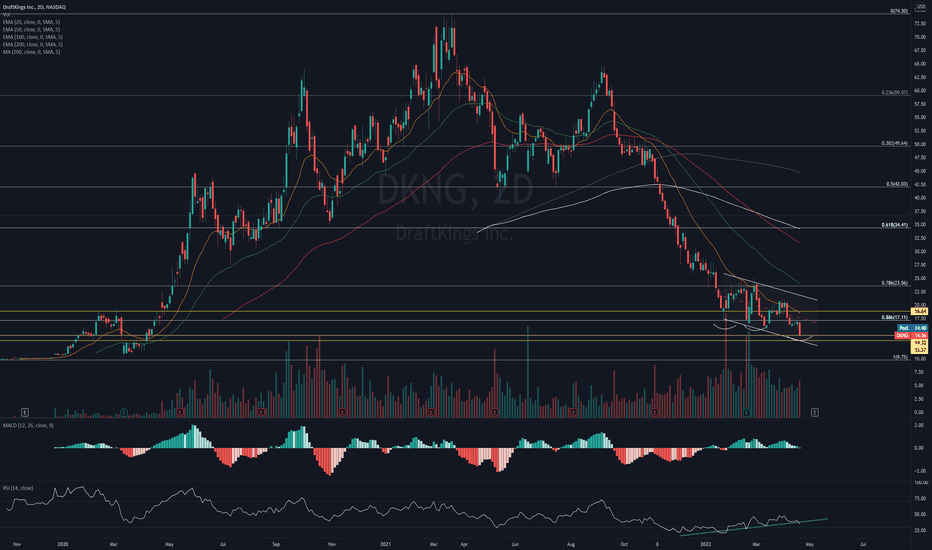Click the 0.886(17.11) Fibonacci level label
This screenshot has height=550, width=932.
point(895,318)
